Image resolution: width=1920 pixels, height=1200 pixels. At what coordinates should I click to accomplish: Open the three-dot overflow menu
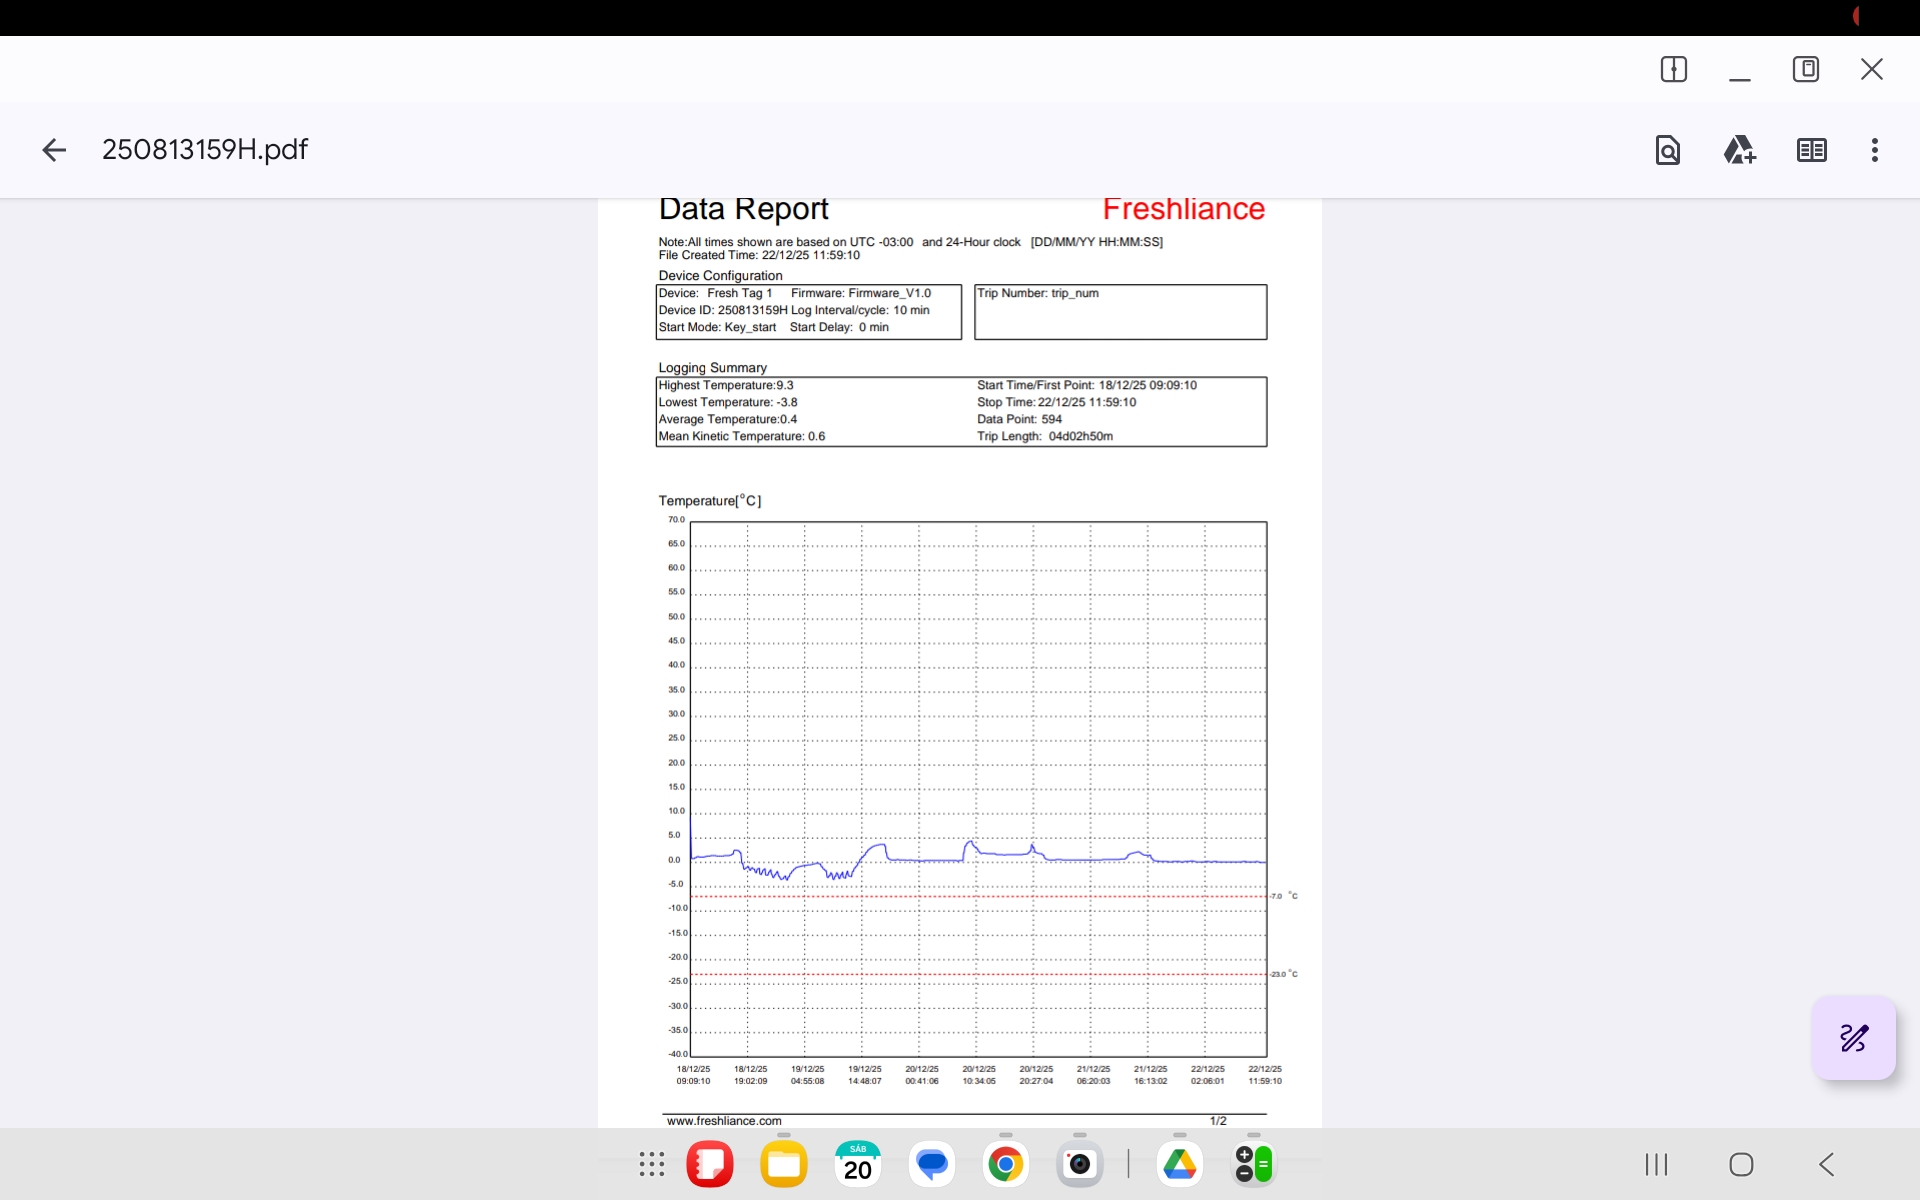pyautogui.click(x=1874, y=150)
